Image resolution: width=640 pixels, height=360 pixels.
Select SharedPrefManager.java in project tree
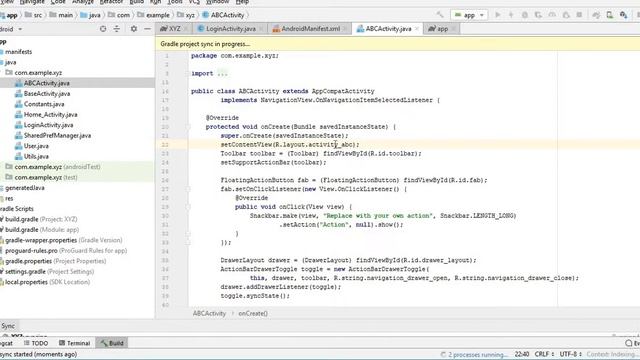tap(57, 136)
